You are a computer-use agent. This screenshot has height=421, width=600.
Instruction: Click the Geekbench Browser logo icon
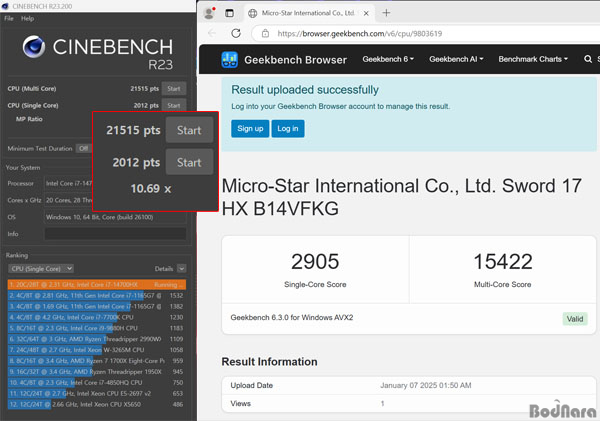click(x=230, y=60)
